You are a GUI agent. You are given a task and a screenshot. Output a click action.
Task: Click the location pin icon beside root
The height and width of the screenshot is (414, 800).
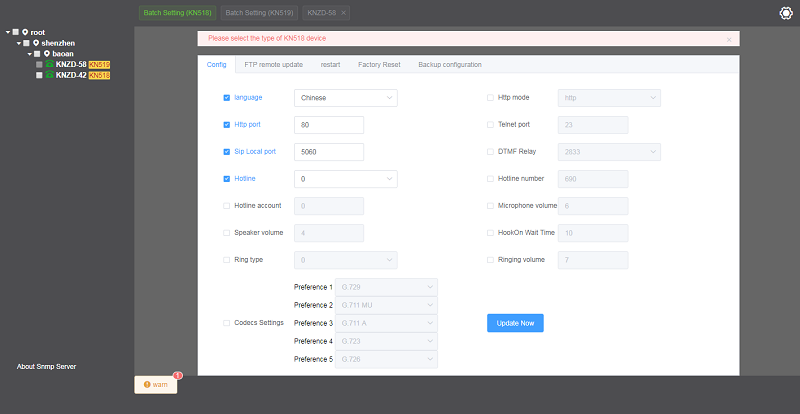(25, 32)
